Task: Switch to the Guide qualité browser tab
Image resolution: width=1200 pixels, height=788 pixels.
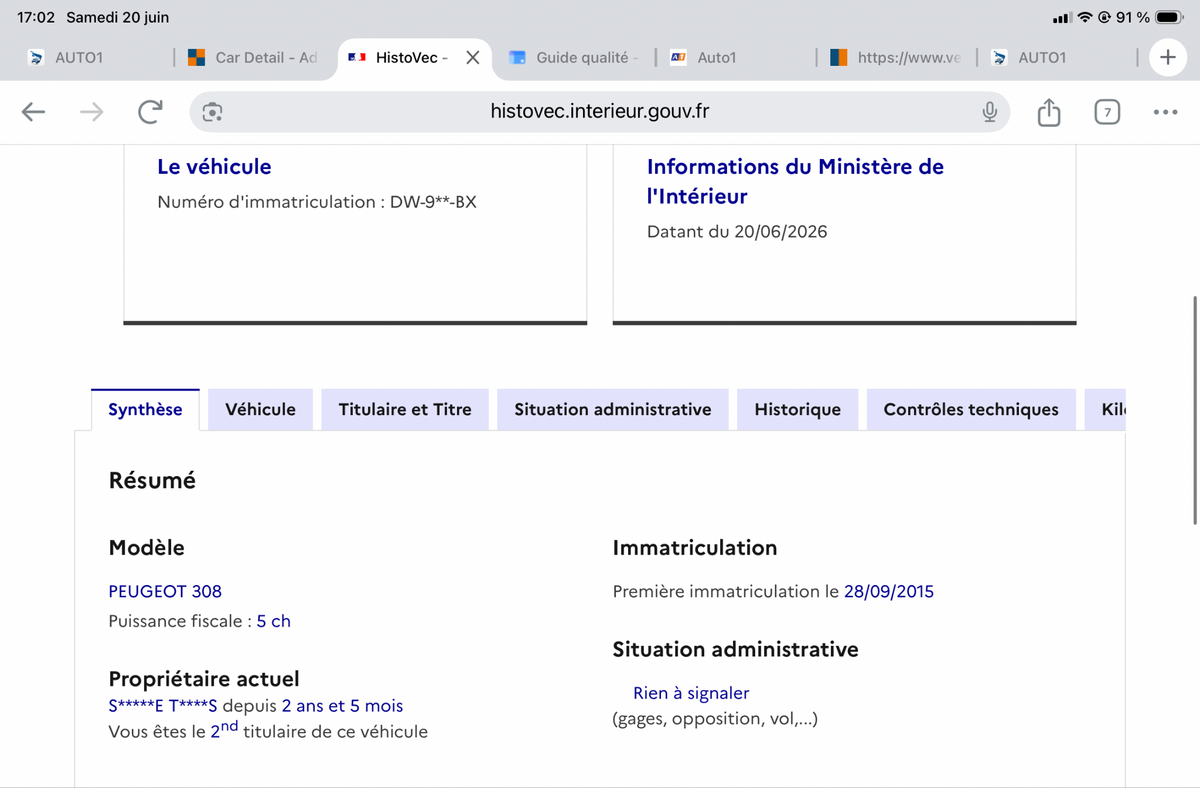Action: (x=574, y=58)
